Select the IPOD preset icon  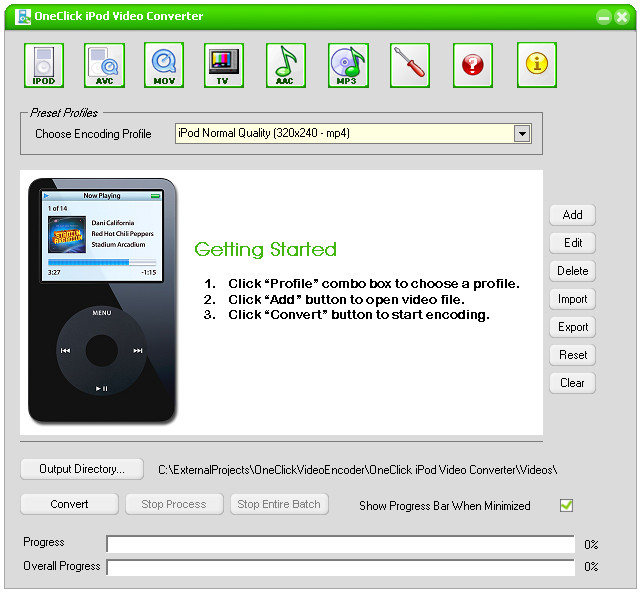(x=44, y=65)
